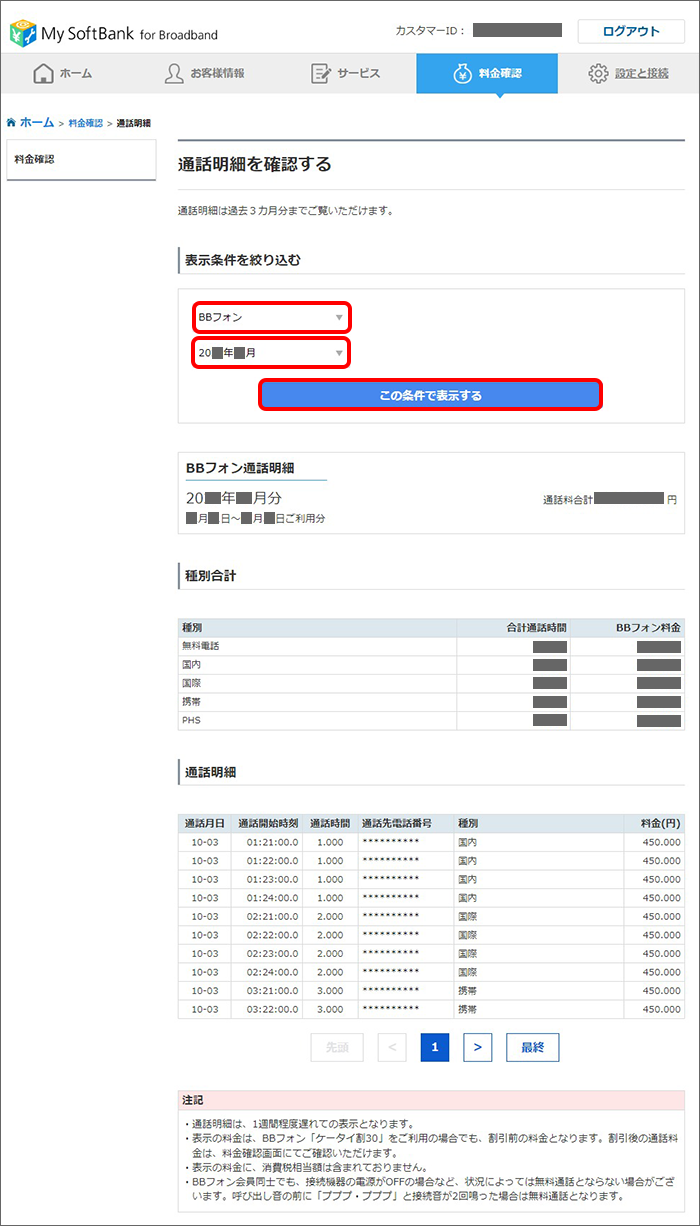Click the 01:21:00.0 call start time cell

[x=267, y=842]
